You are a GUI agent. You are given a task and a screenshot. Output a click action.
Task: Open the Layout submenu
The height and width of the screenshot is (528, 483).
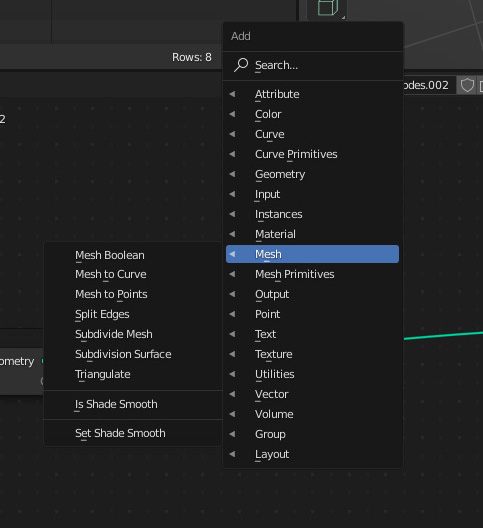(x=313, y=454)
